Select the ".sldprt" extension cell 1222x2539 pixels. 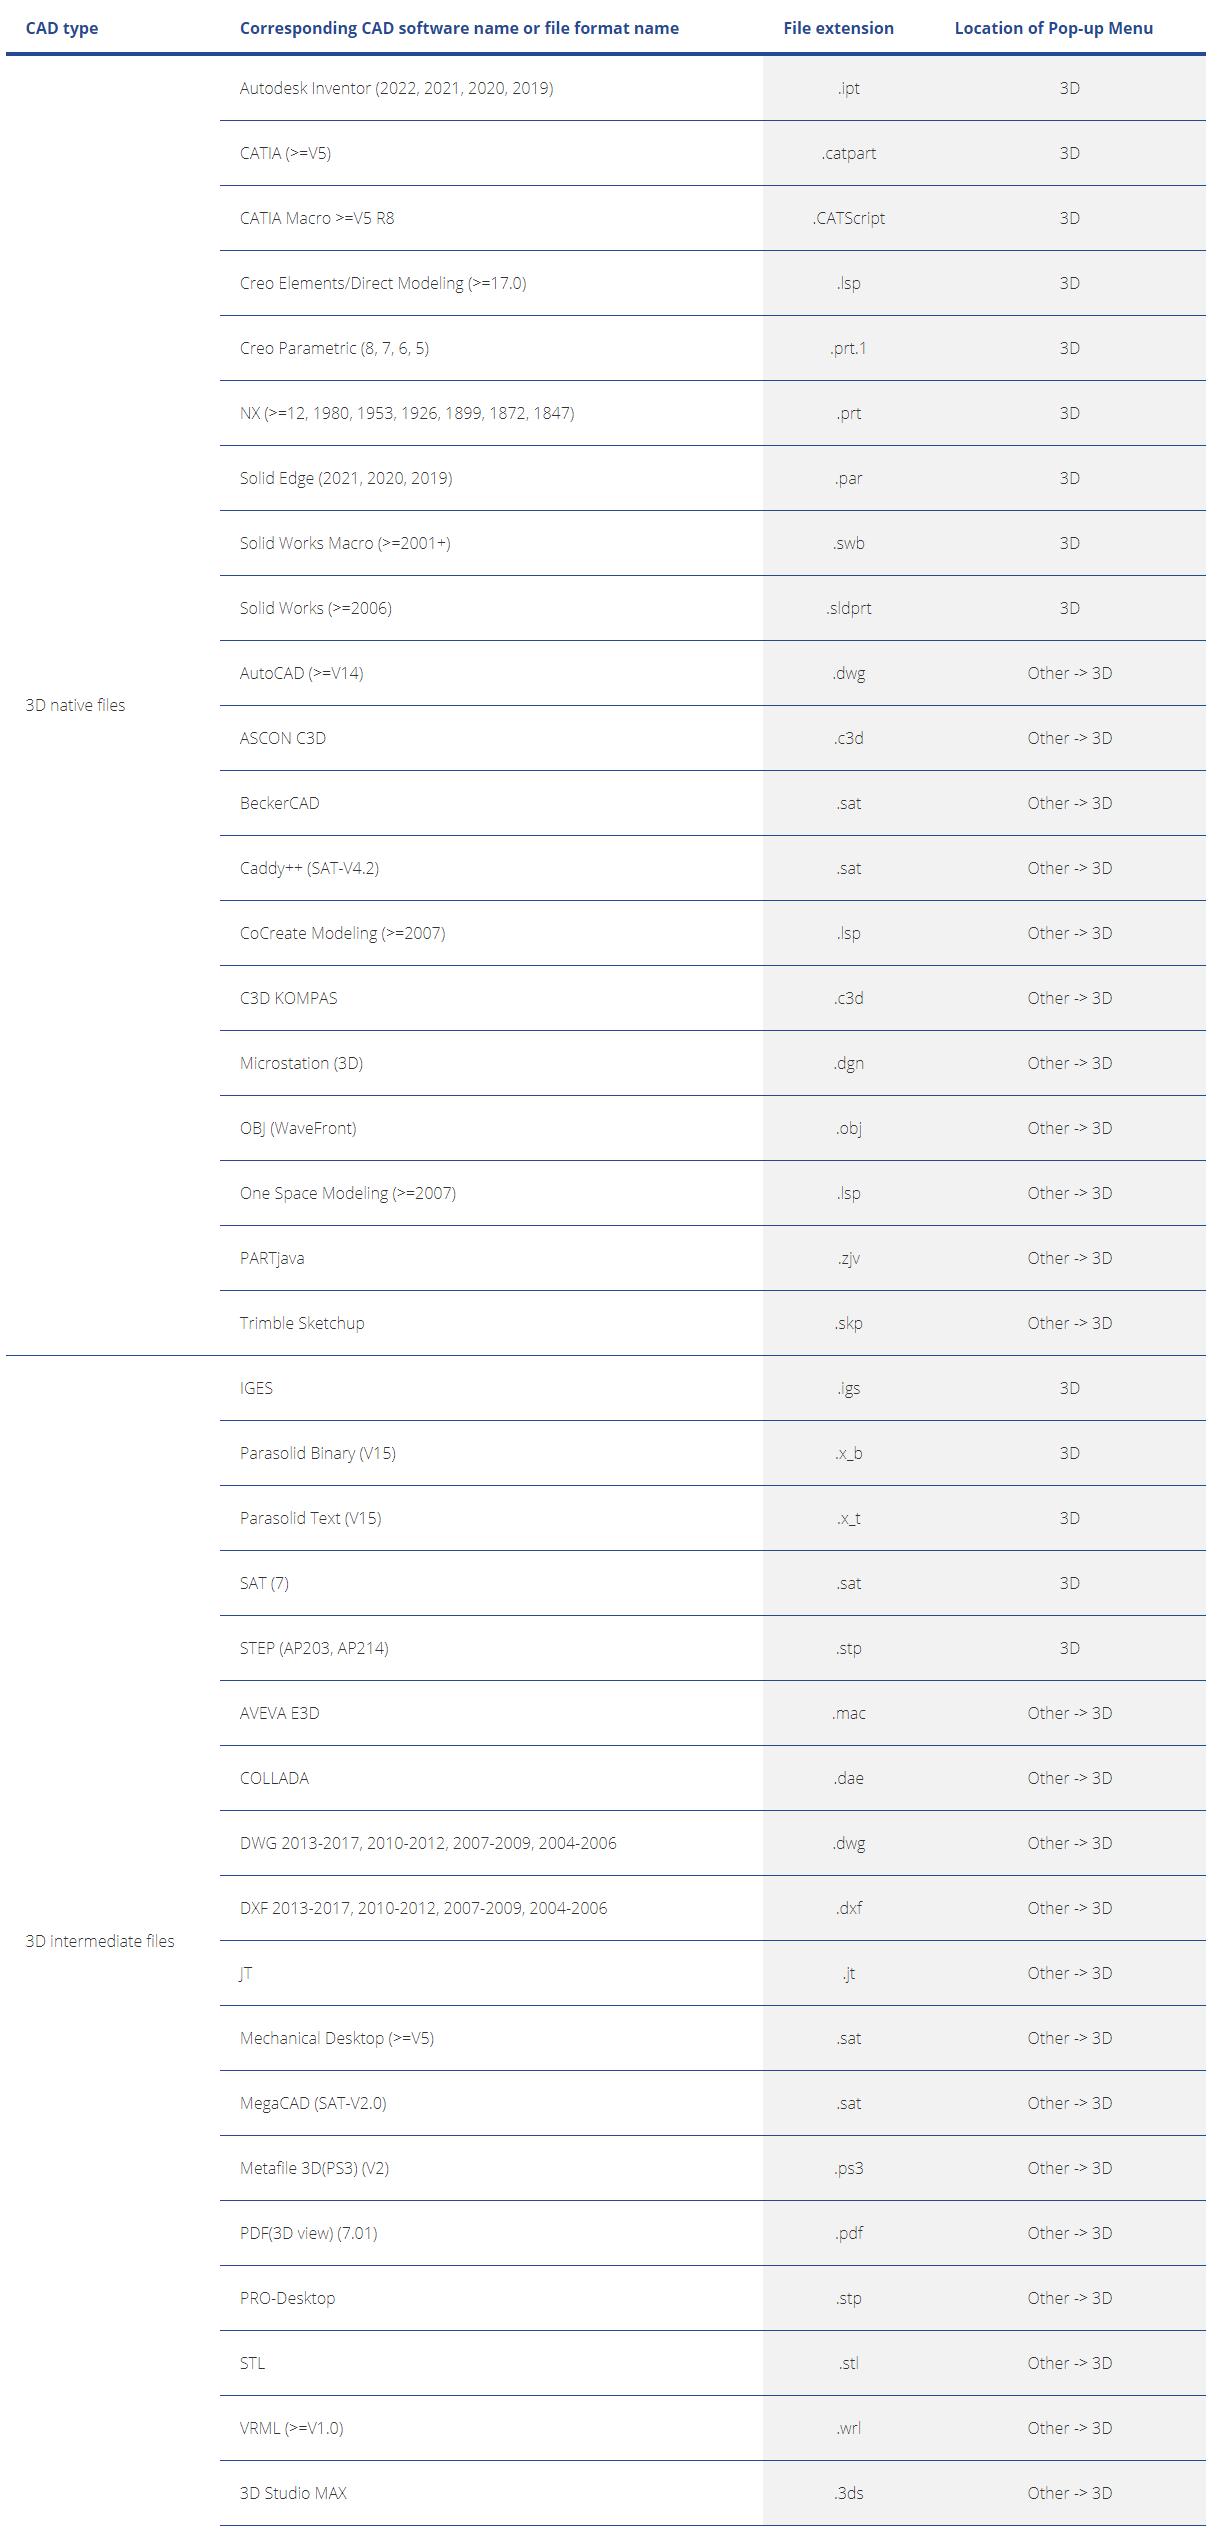849,608
